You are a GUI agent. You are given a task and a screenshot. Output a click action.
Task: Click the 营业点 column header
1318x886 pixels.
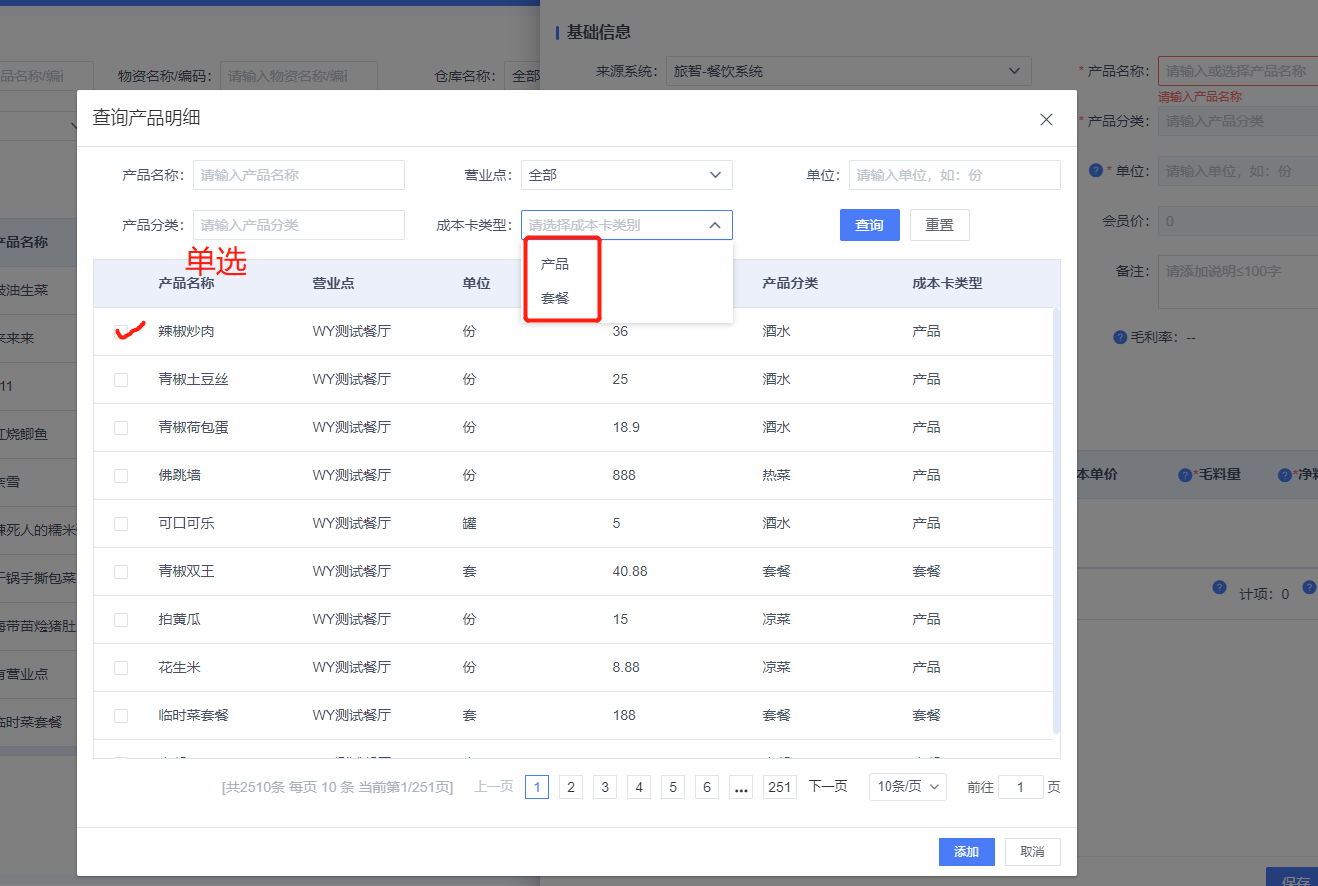coord(333,283)
